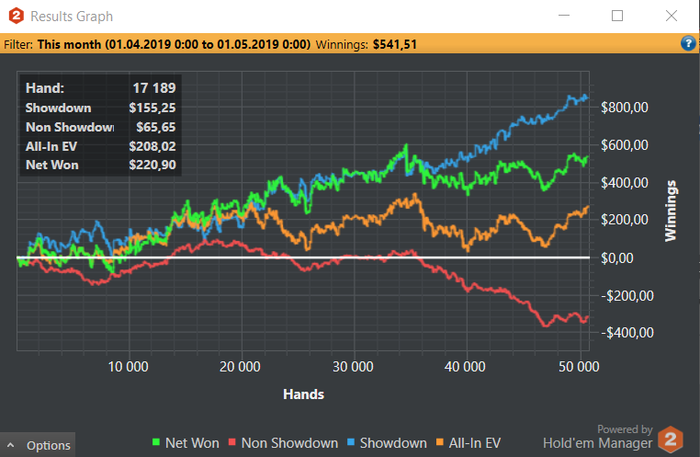
Task: Click the tooltip Showdown value $155,25
Action: click(x=152, y=108)
